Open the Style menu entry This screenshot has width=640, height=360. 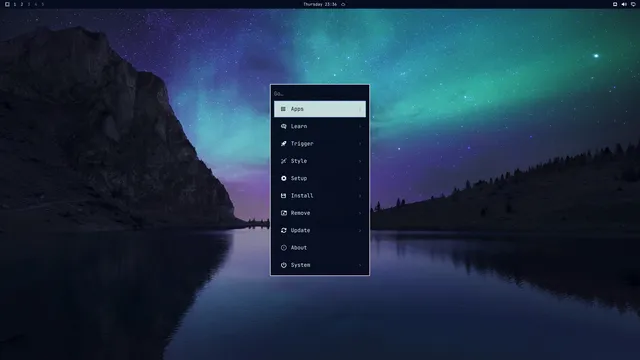pos(320,161)
